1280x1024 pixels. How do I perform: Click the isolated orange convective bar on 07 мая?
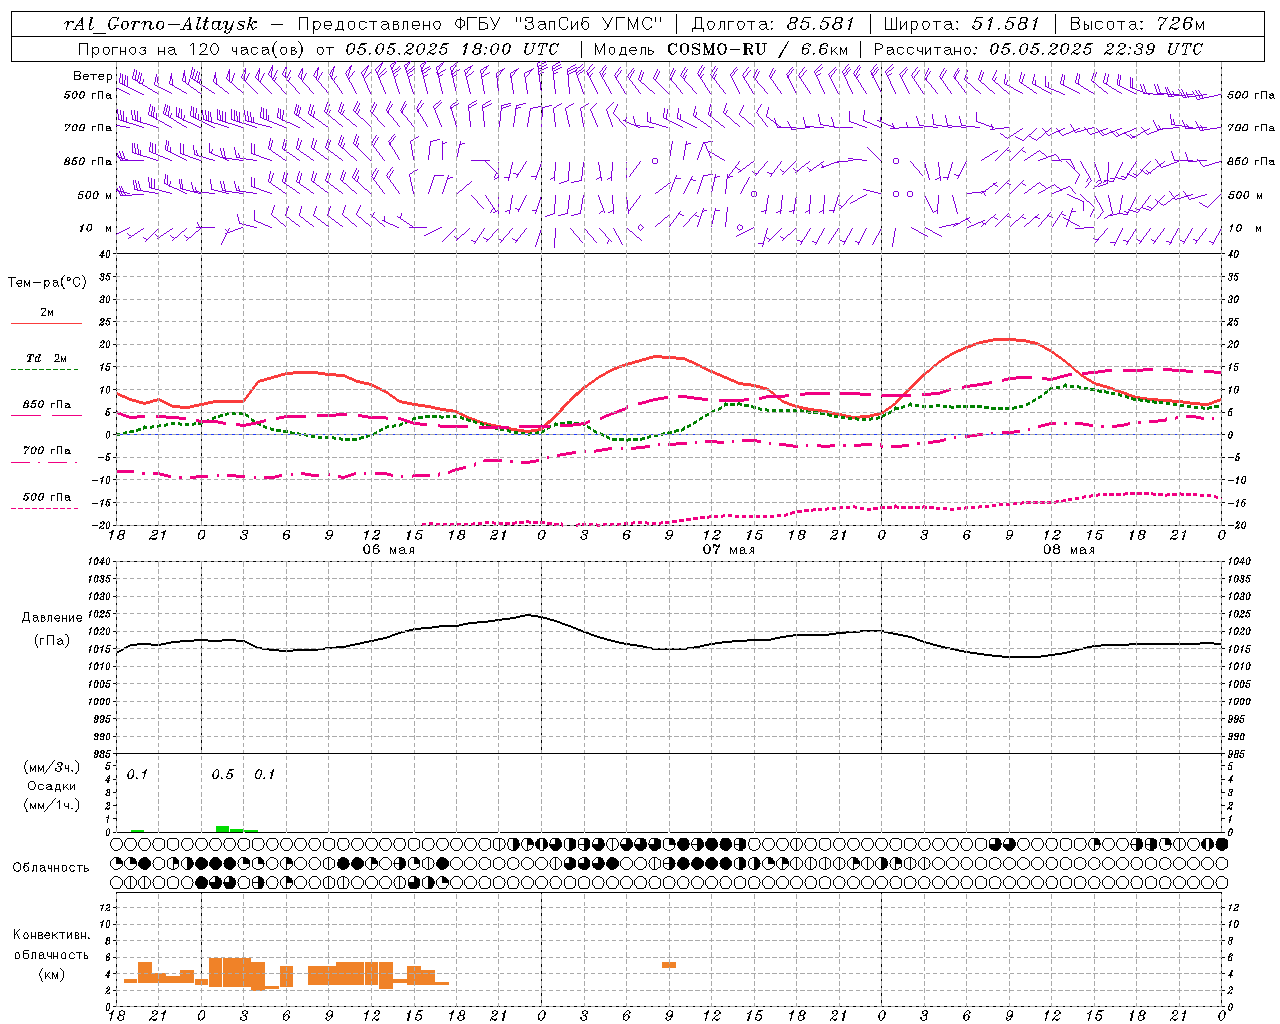669,965
